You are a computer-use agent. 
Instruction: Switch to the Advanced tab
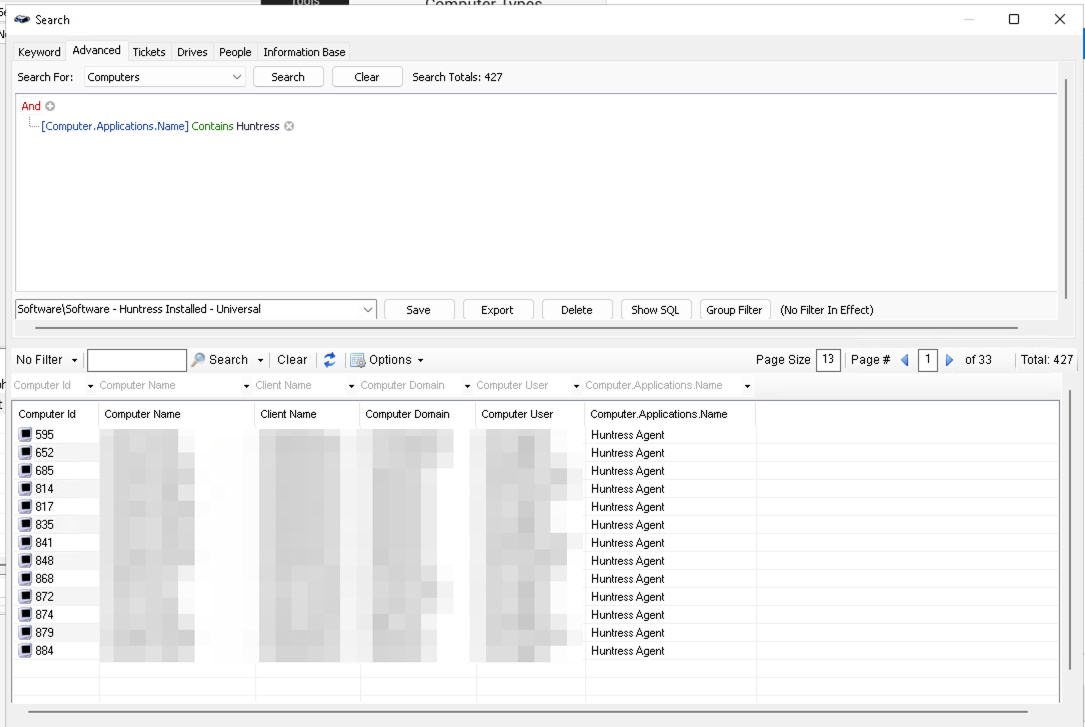(96, 50)
